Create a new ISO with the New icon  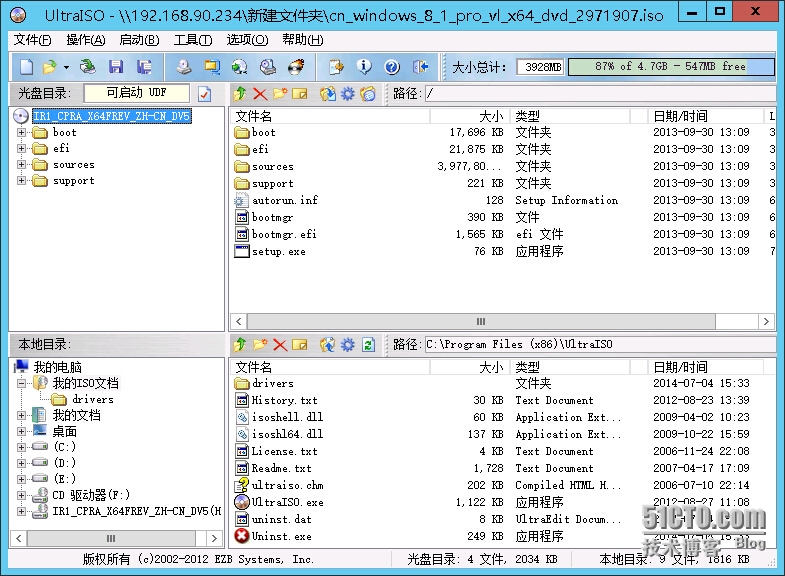(26, 67)
